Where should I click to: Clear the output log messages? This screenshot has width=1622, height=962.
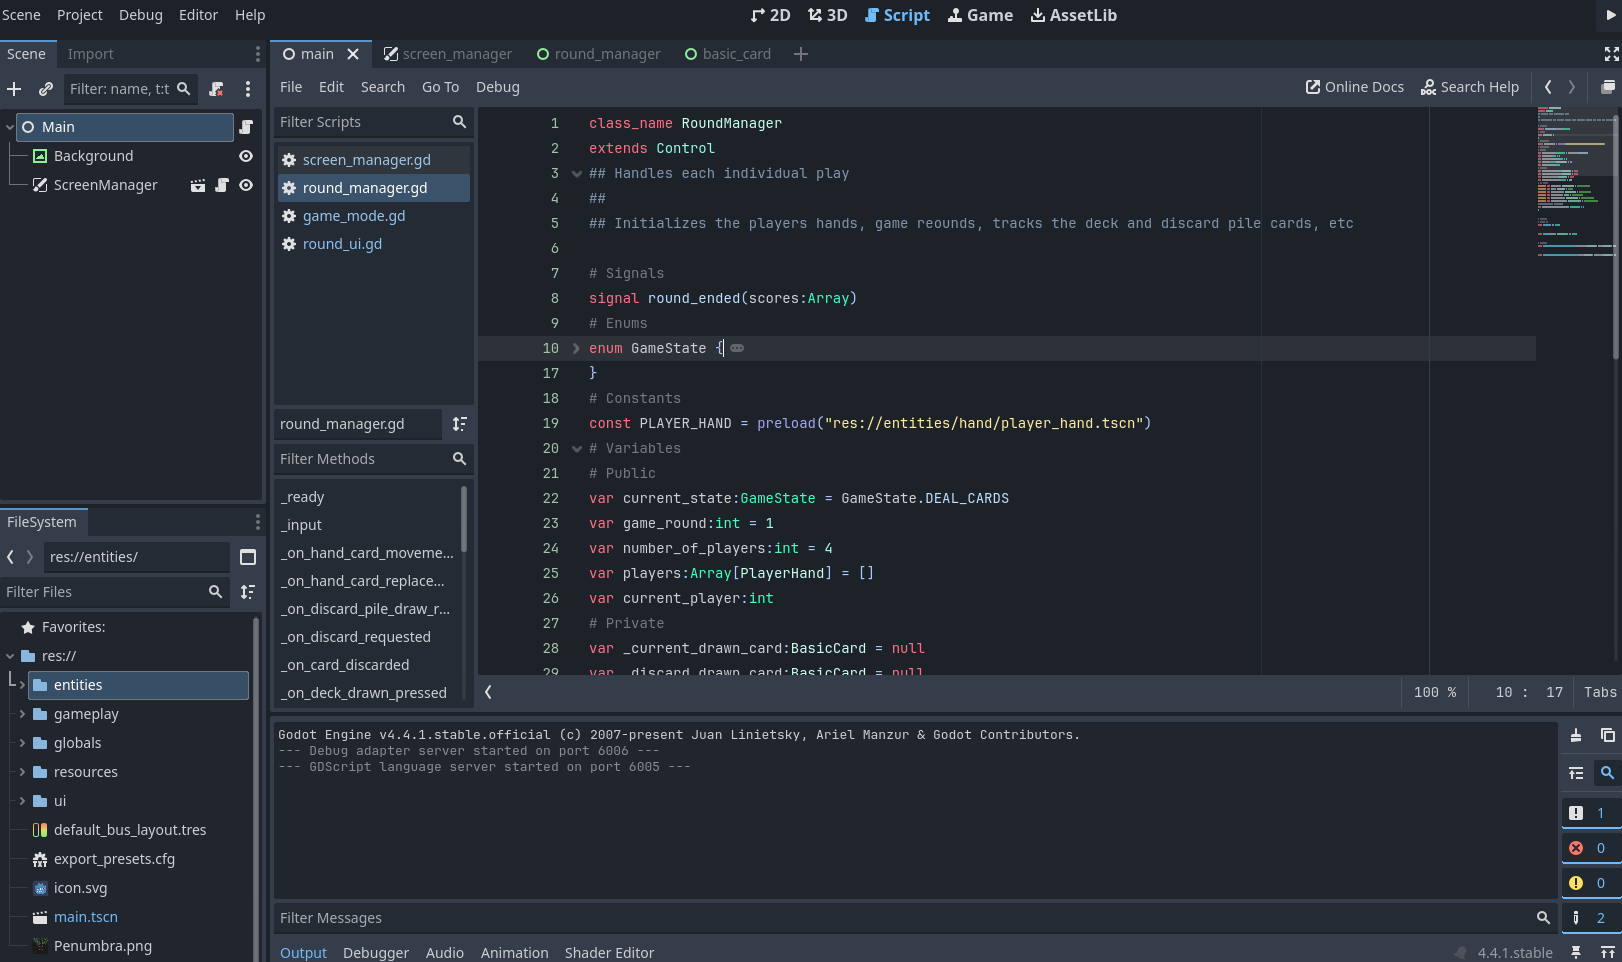(1575, 736)
